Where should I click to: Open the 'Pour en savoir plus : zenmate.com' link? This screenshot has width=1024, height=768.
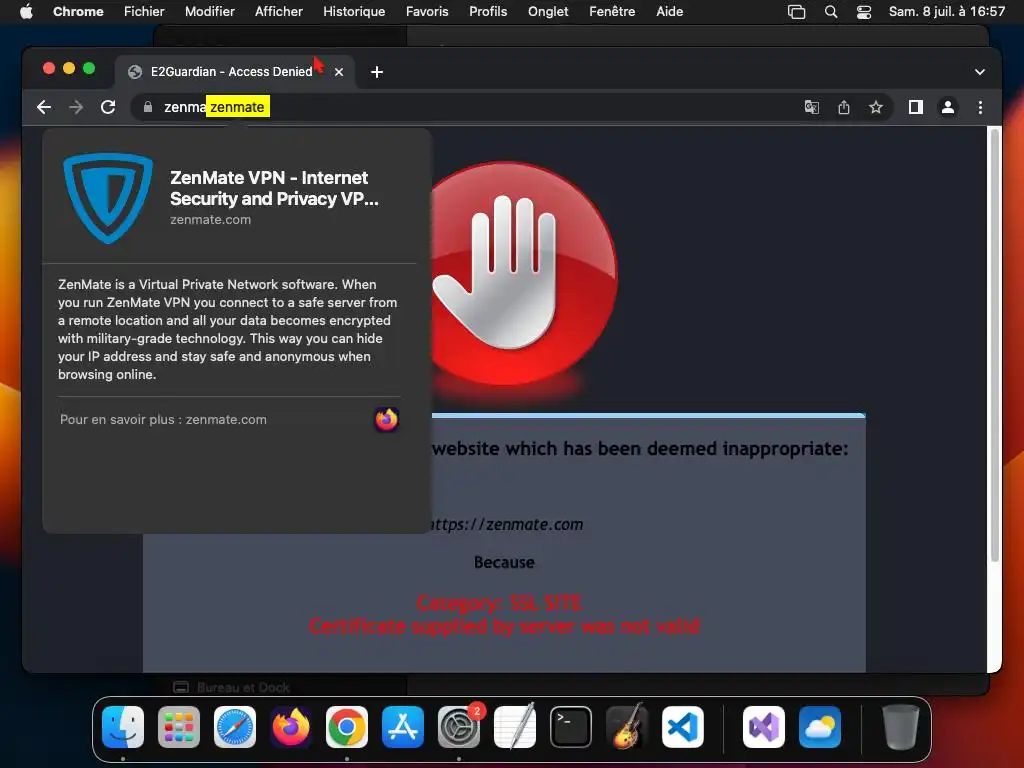[x=163, y=419]
